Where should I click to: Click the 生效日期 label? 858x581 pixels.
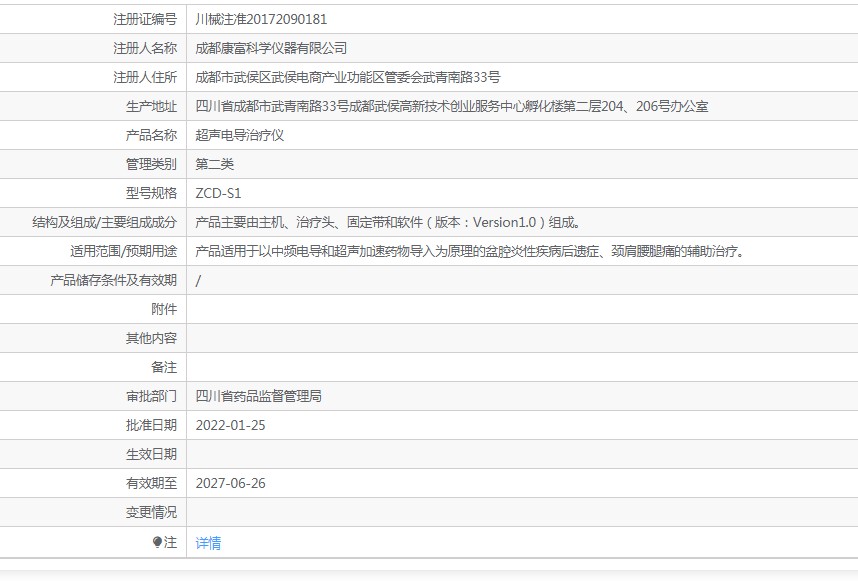pos(152,454)
